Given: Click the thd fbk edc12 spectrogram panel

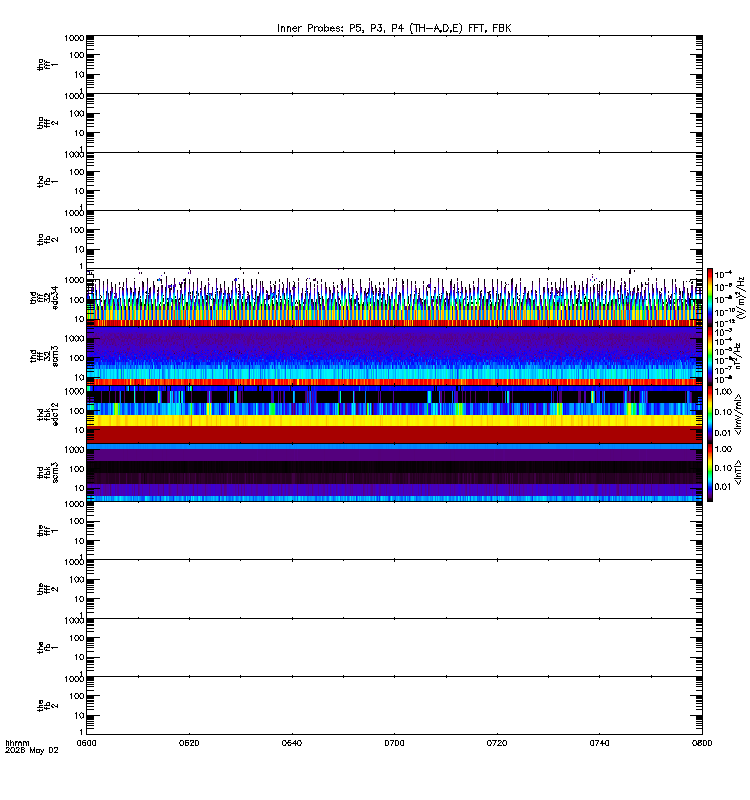Looking at the screenshot, I should [394, 414].
